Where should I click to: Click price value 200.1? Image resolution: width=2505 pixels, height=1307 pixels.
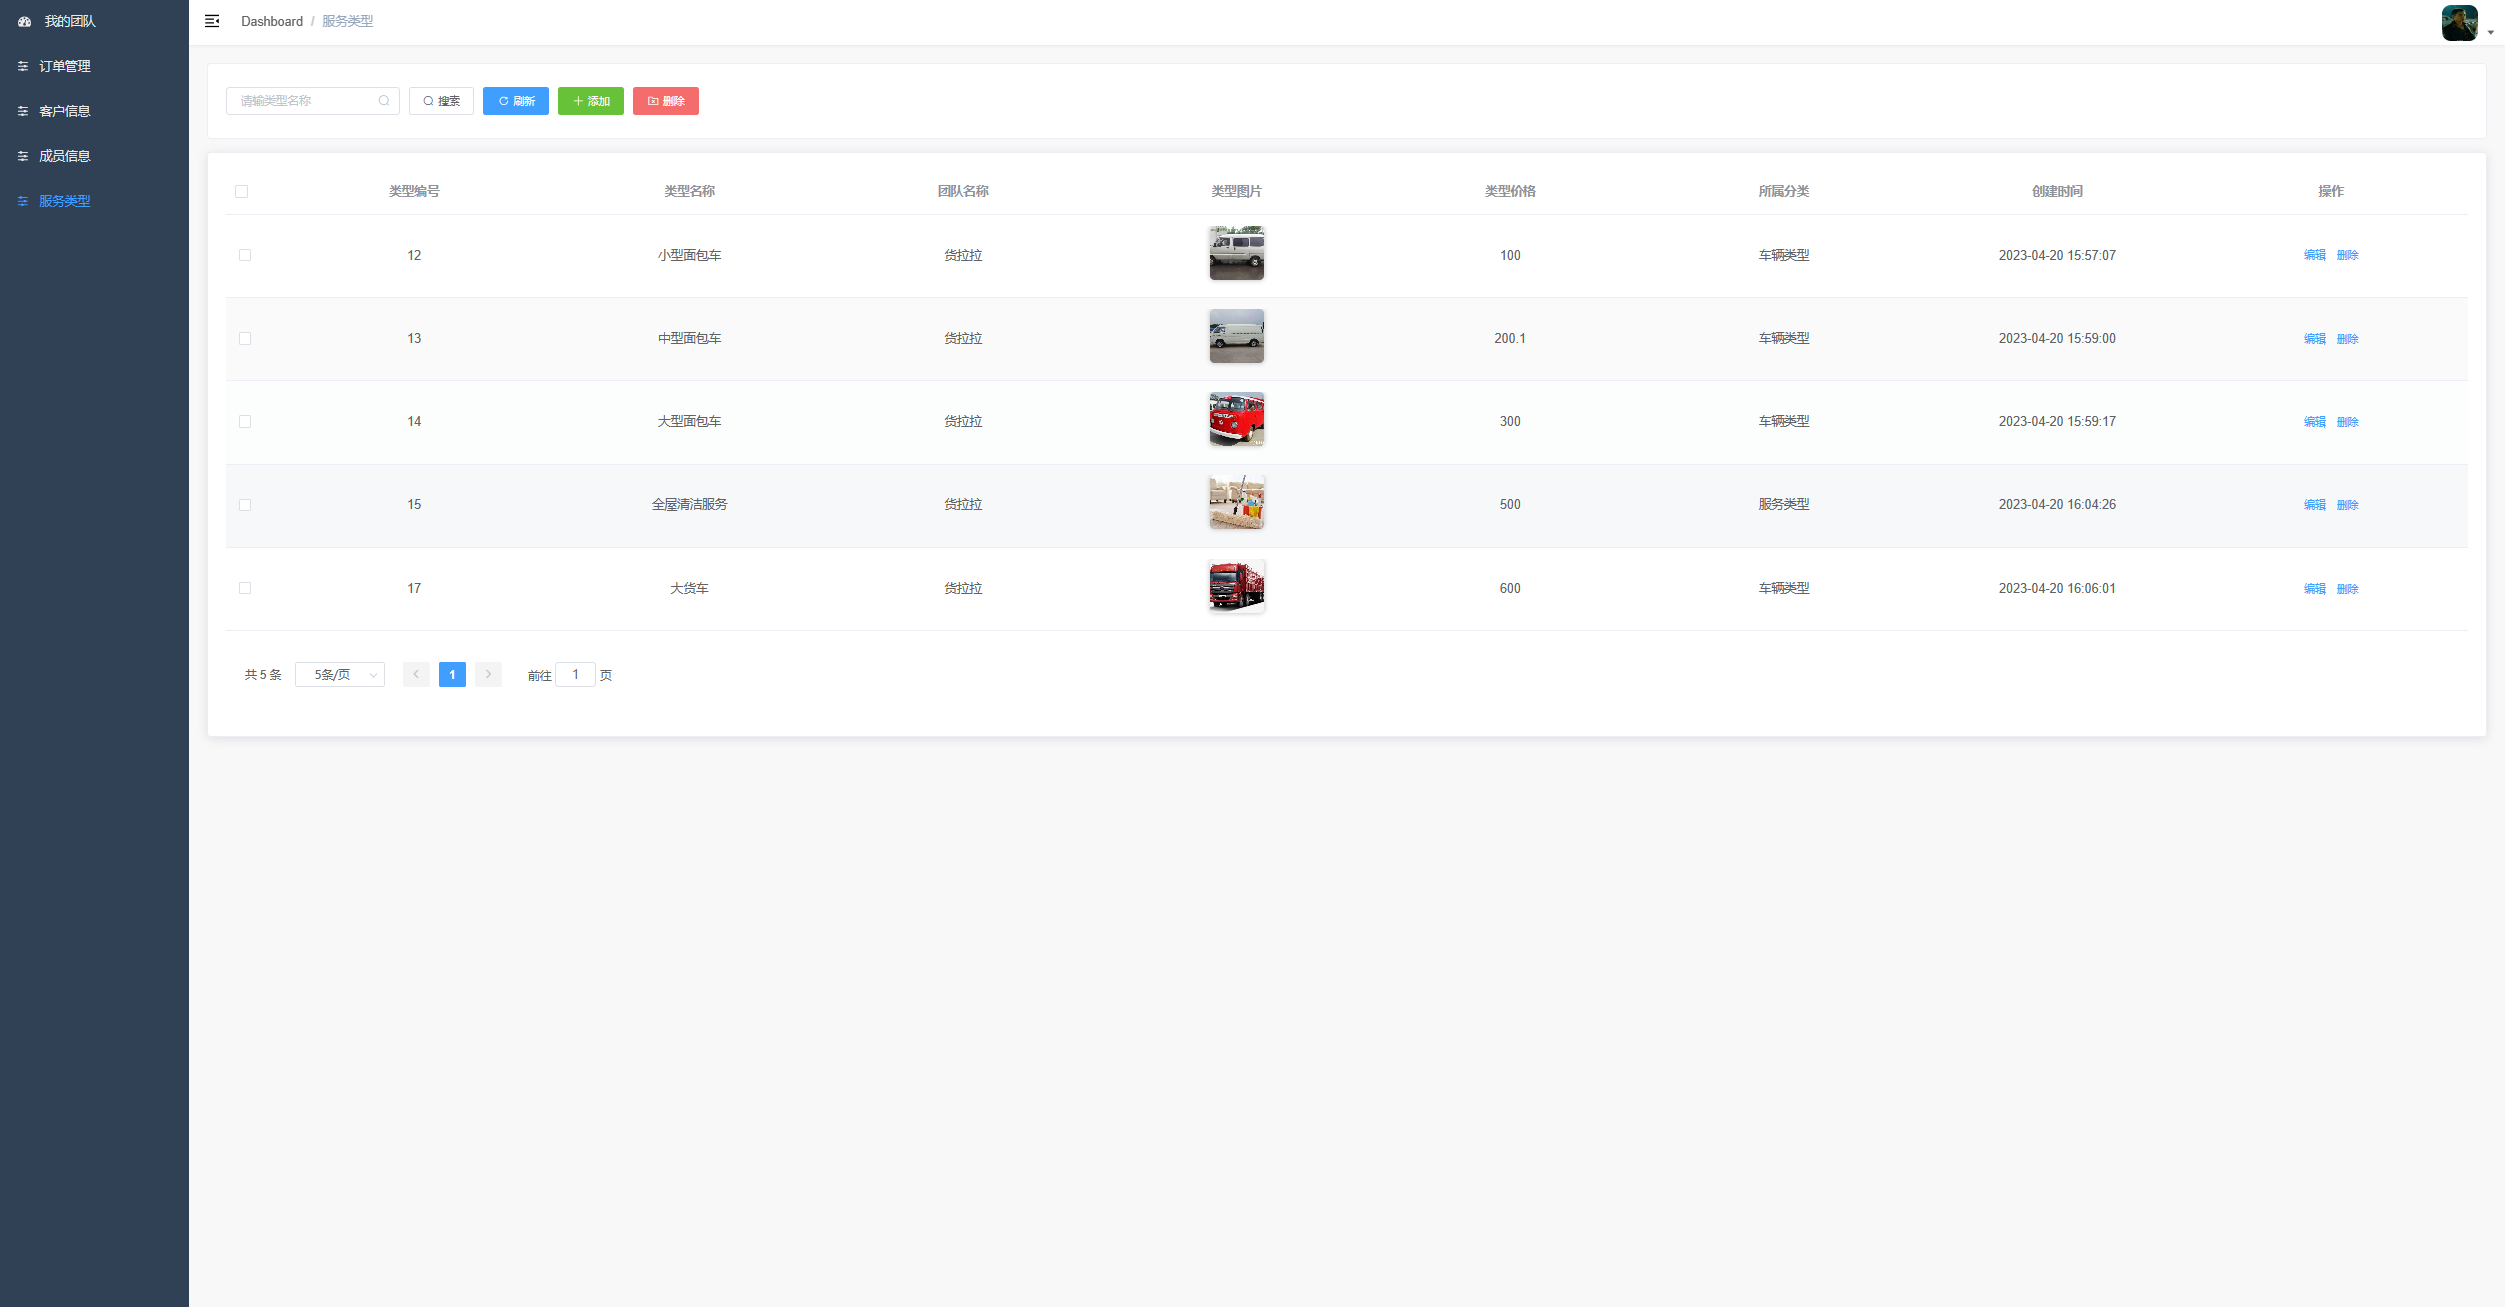tap(1510, 339)
